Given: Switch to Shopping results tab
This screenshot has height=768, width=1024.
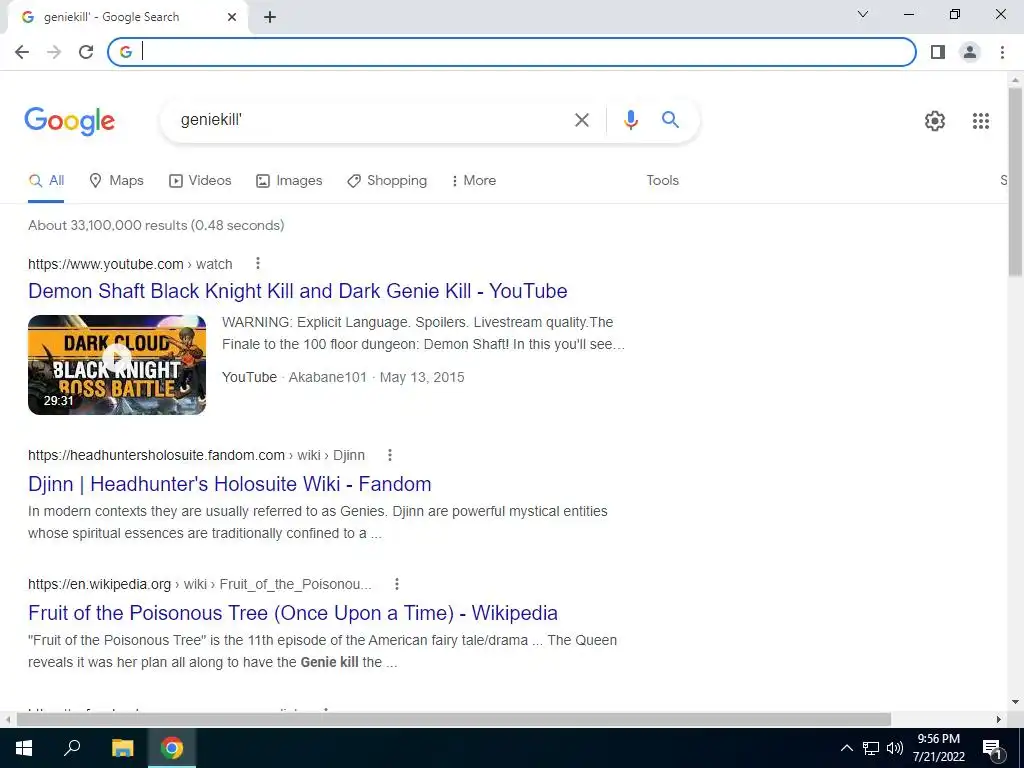Looking at the screenshot, I should [387, 181].
